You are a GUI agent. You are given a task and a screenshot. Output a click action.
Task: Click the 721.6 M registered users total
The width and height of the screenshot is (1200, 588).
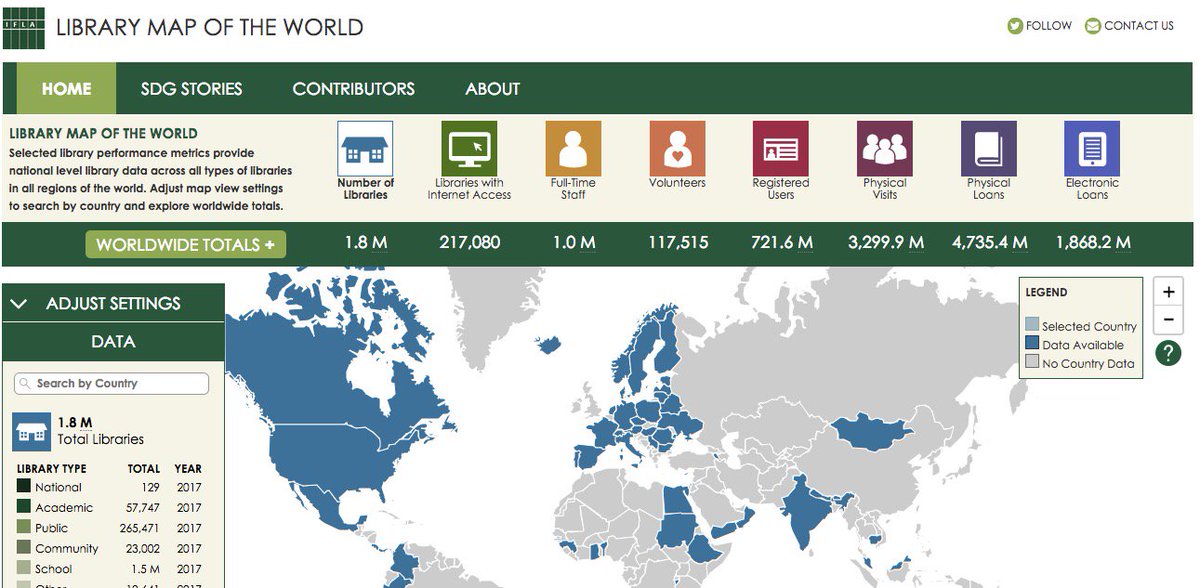coord(781,243)
